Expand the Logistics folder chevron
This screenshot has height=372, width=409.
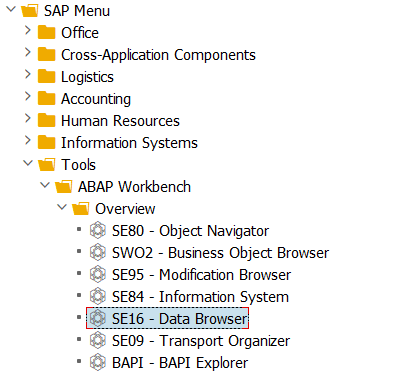[28, 74]
